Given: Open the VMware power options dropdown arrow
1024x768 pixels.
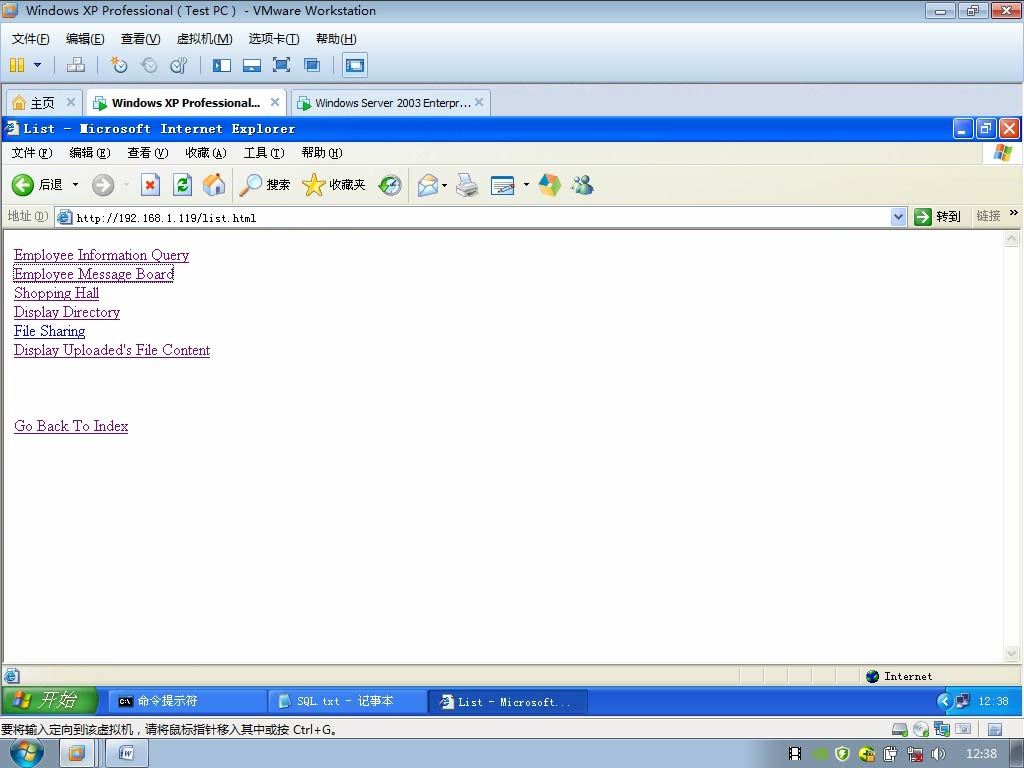Looking at the screenshot, I should (x=37, y=65).
